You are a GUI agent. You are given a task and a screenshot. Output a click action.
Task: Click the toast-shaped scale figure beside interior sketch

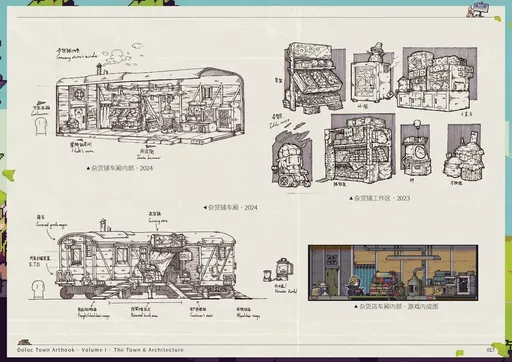[40, 126]
